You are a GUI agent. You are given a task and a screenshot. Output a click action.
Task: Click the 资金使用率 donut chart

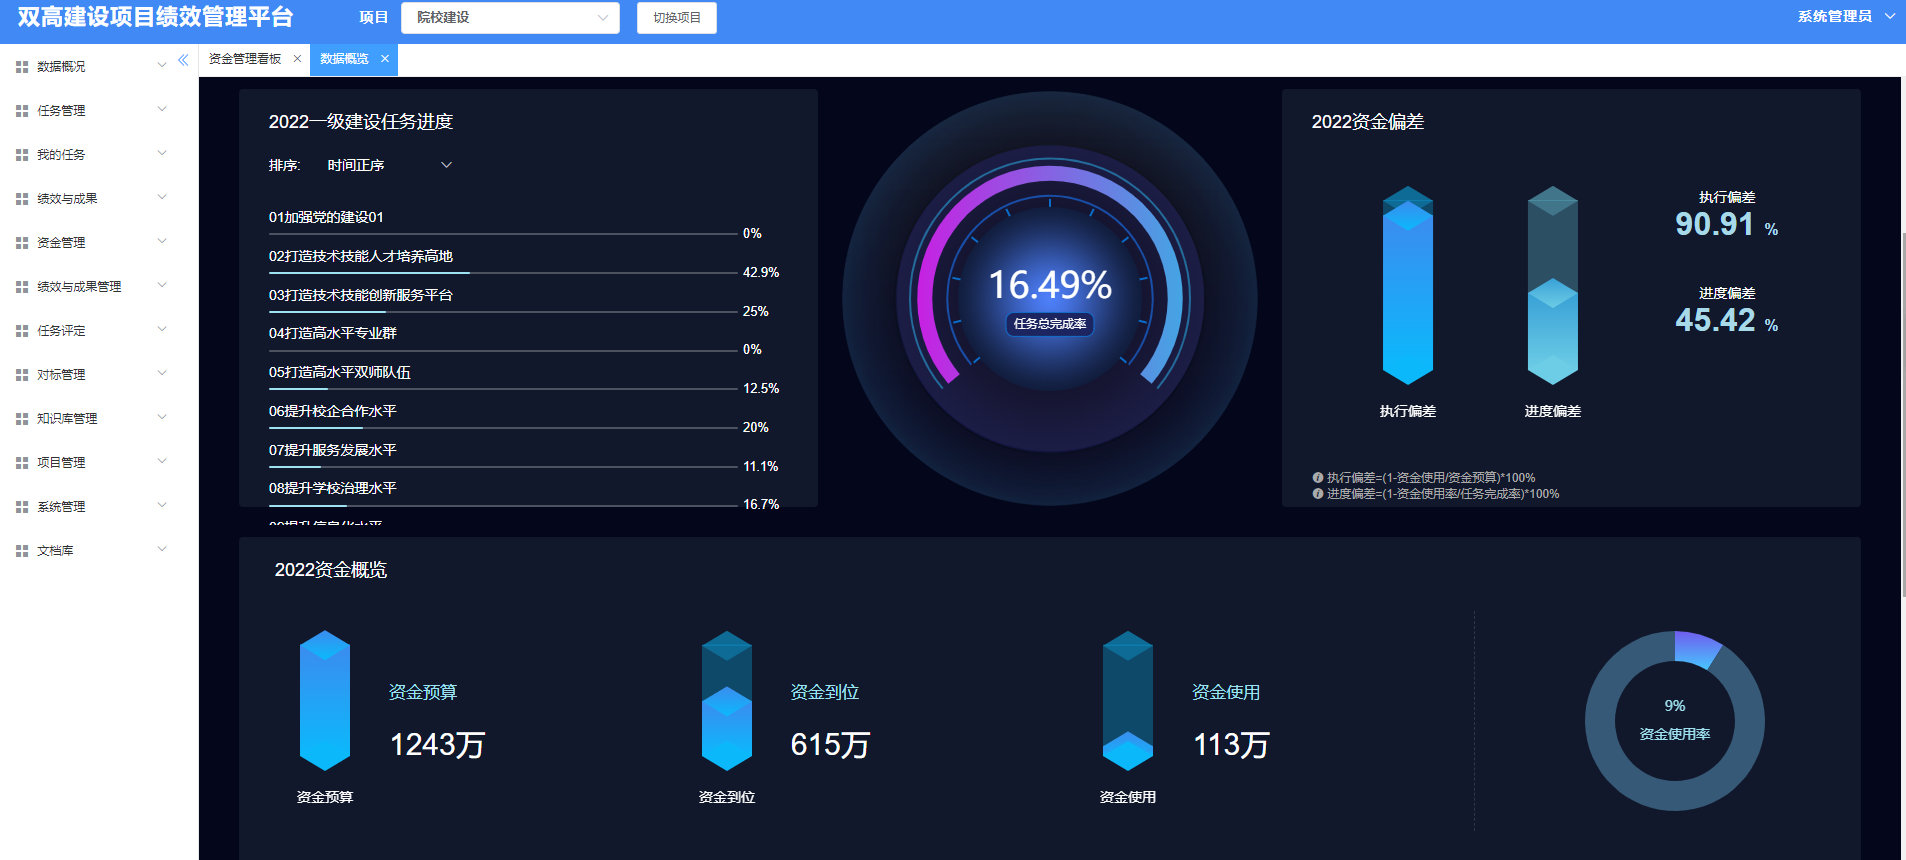pos(1675,720)
